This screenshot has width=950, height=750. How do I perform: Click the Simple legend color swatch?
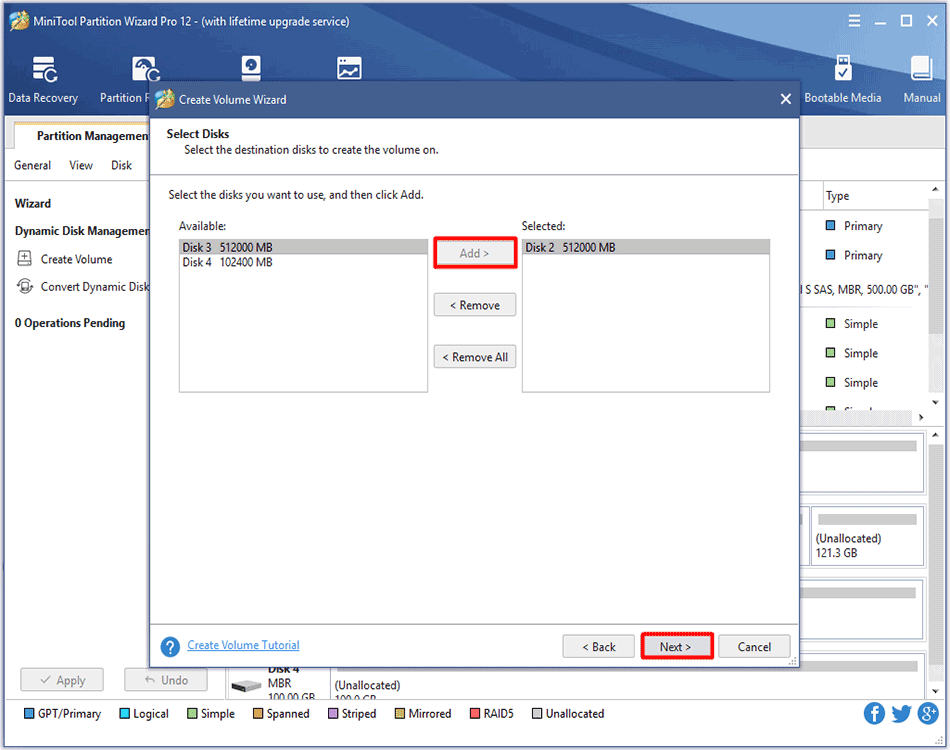192,713
